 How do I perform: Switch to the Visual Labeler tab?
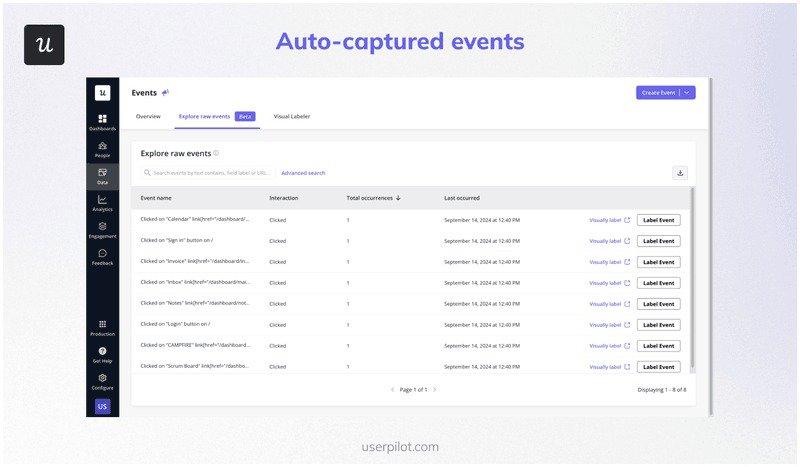click(x=292, y=116)
